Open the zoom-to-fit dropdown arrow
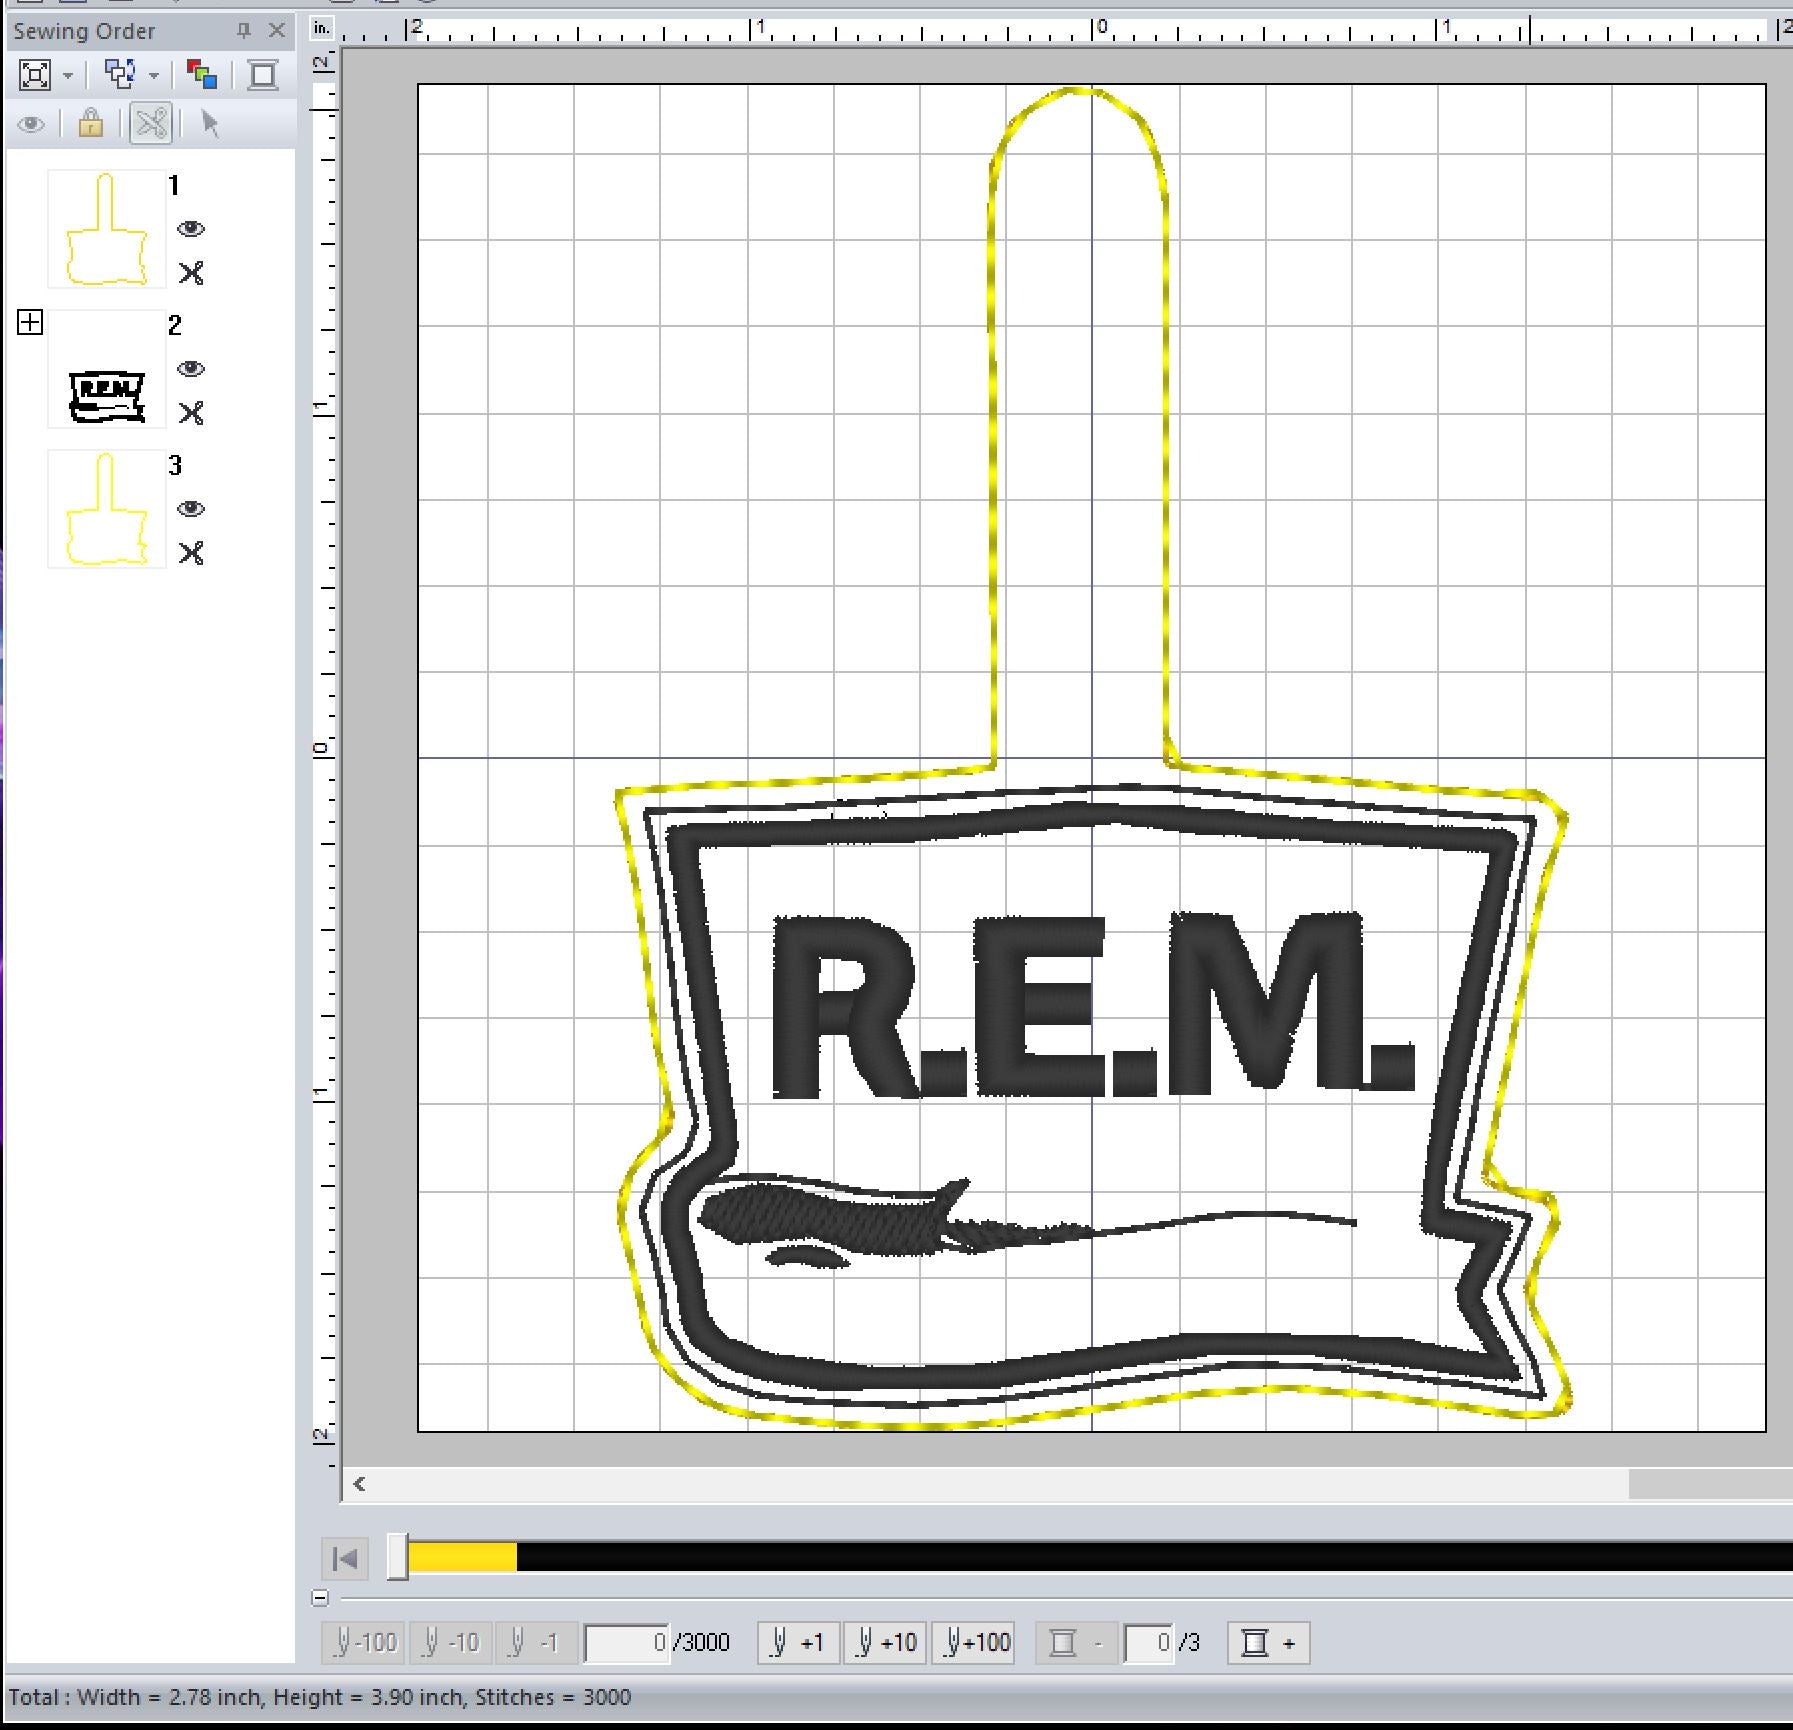The image size is (1793, 1730). [68, 76]
